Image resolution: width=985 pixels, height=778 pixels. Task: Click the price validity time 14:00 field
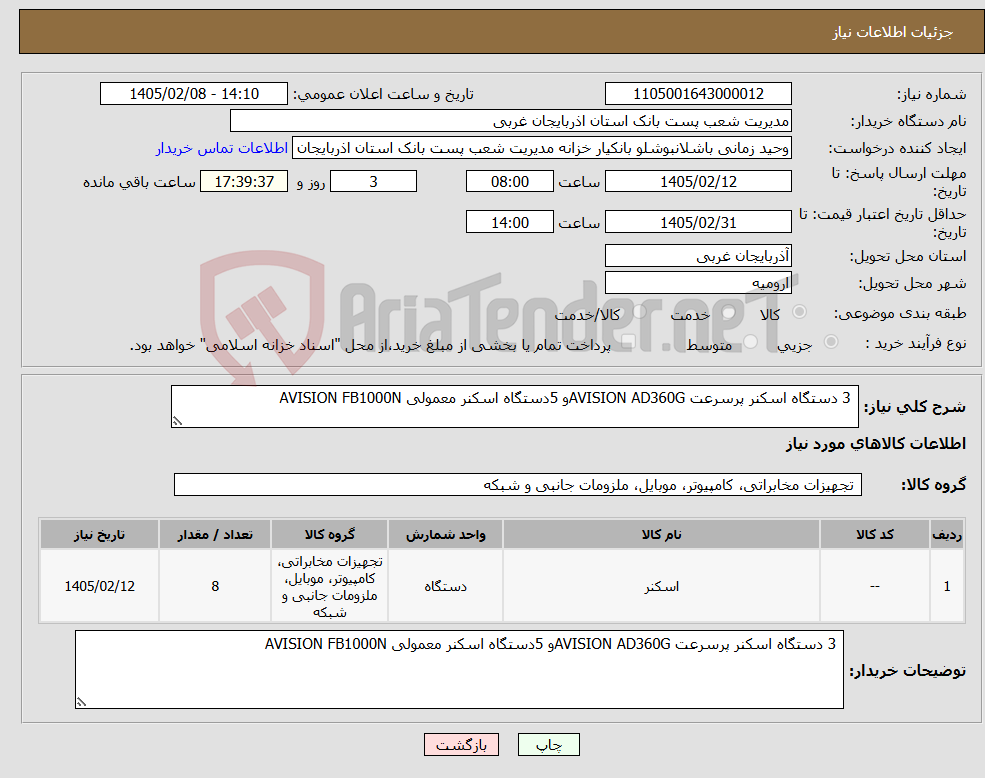509,222
